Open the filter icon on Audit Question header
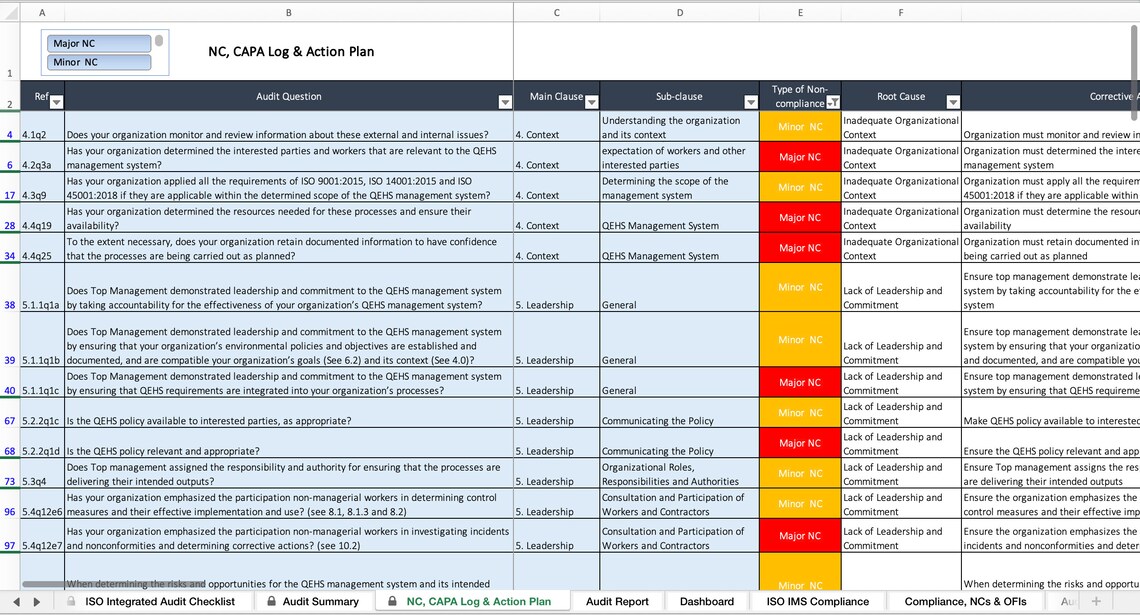 coord(504,102)
